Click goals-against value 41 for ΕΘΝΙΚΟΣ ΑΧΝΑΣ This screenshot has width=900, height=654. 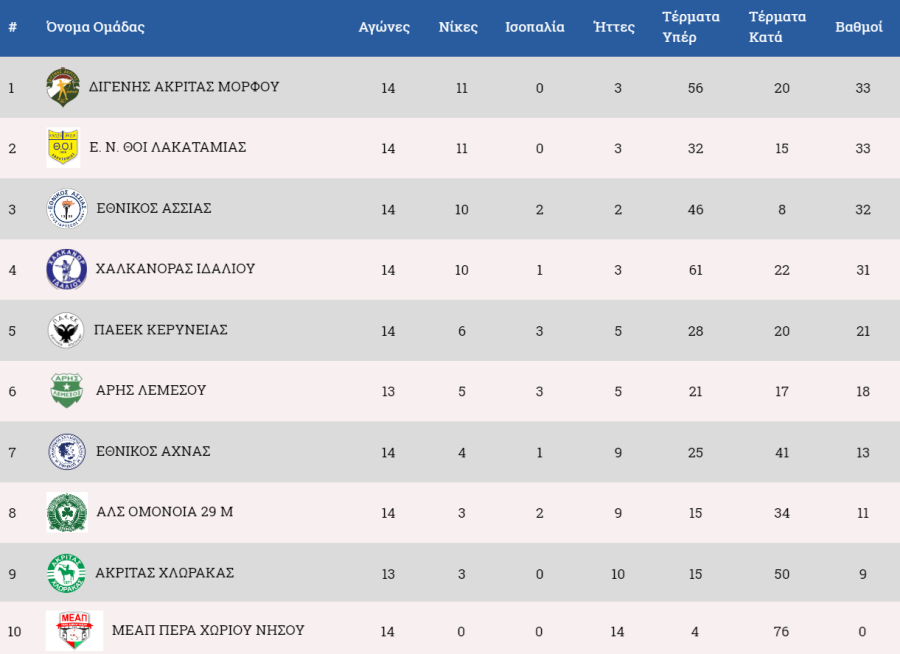pos(782,453)
